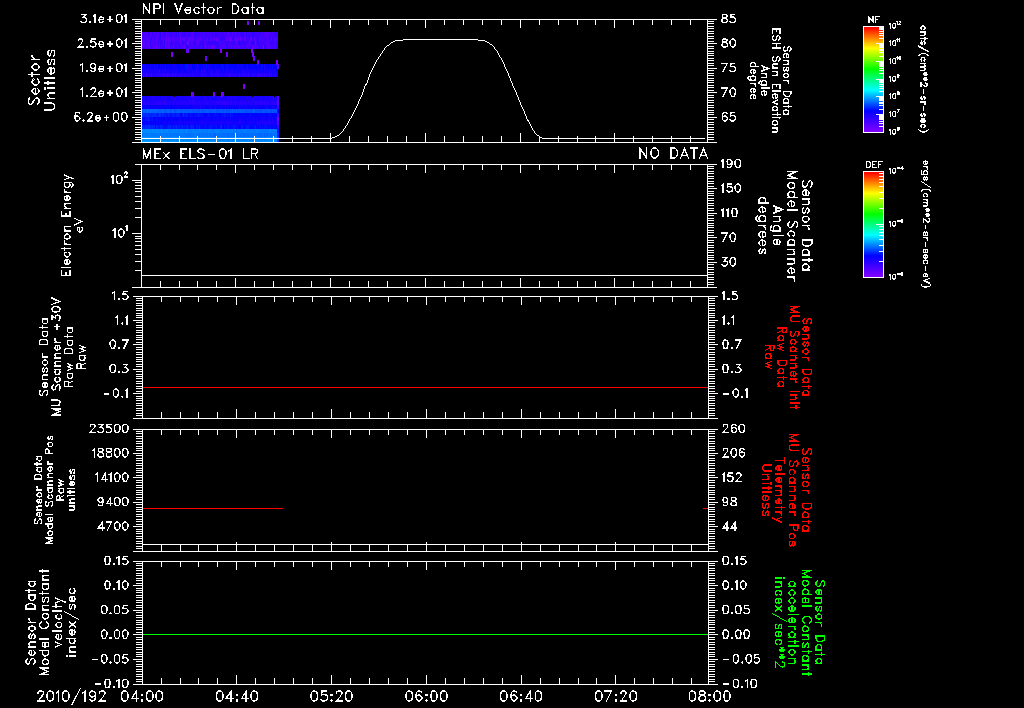This screenshot has width=1024, height=708.
Task: Click the '18800' scanner position axis value
Action: click(x=109, y=453)
